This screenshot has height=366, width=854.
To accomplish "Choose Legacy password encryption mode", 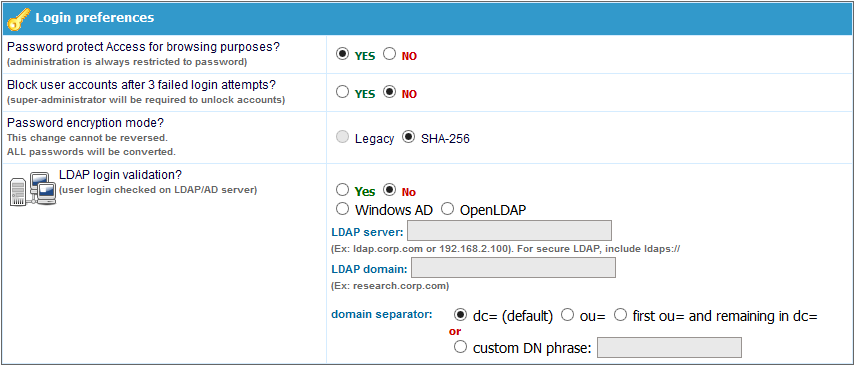I will click(342, 138).
